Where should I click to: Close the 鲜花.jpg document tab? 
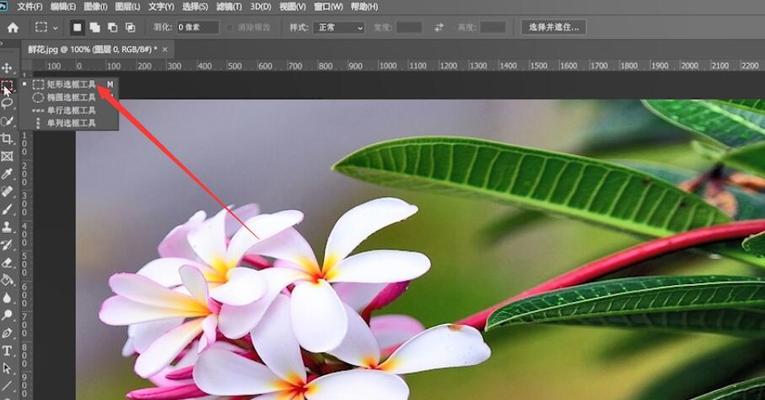[x=165, y=50]
